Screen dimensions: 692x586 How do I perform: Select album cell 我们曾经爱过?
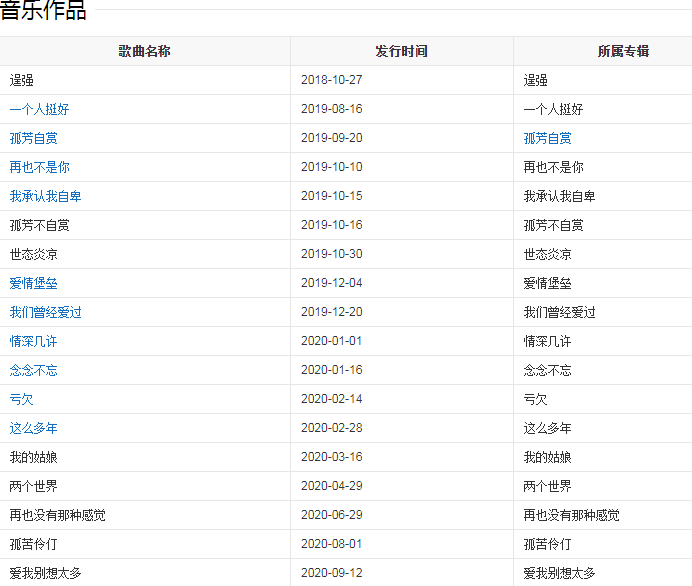559,312
